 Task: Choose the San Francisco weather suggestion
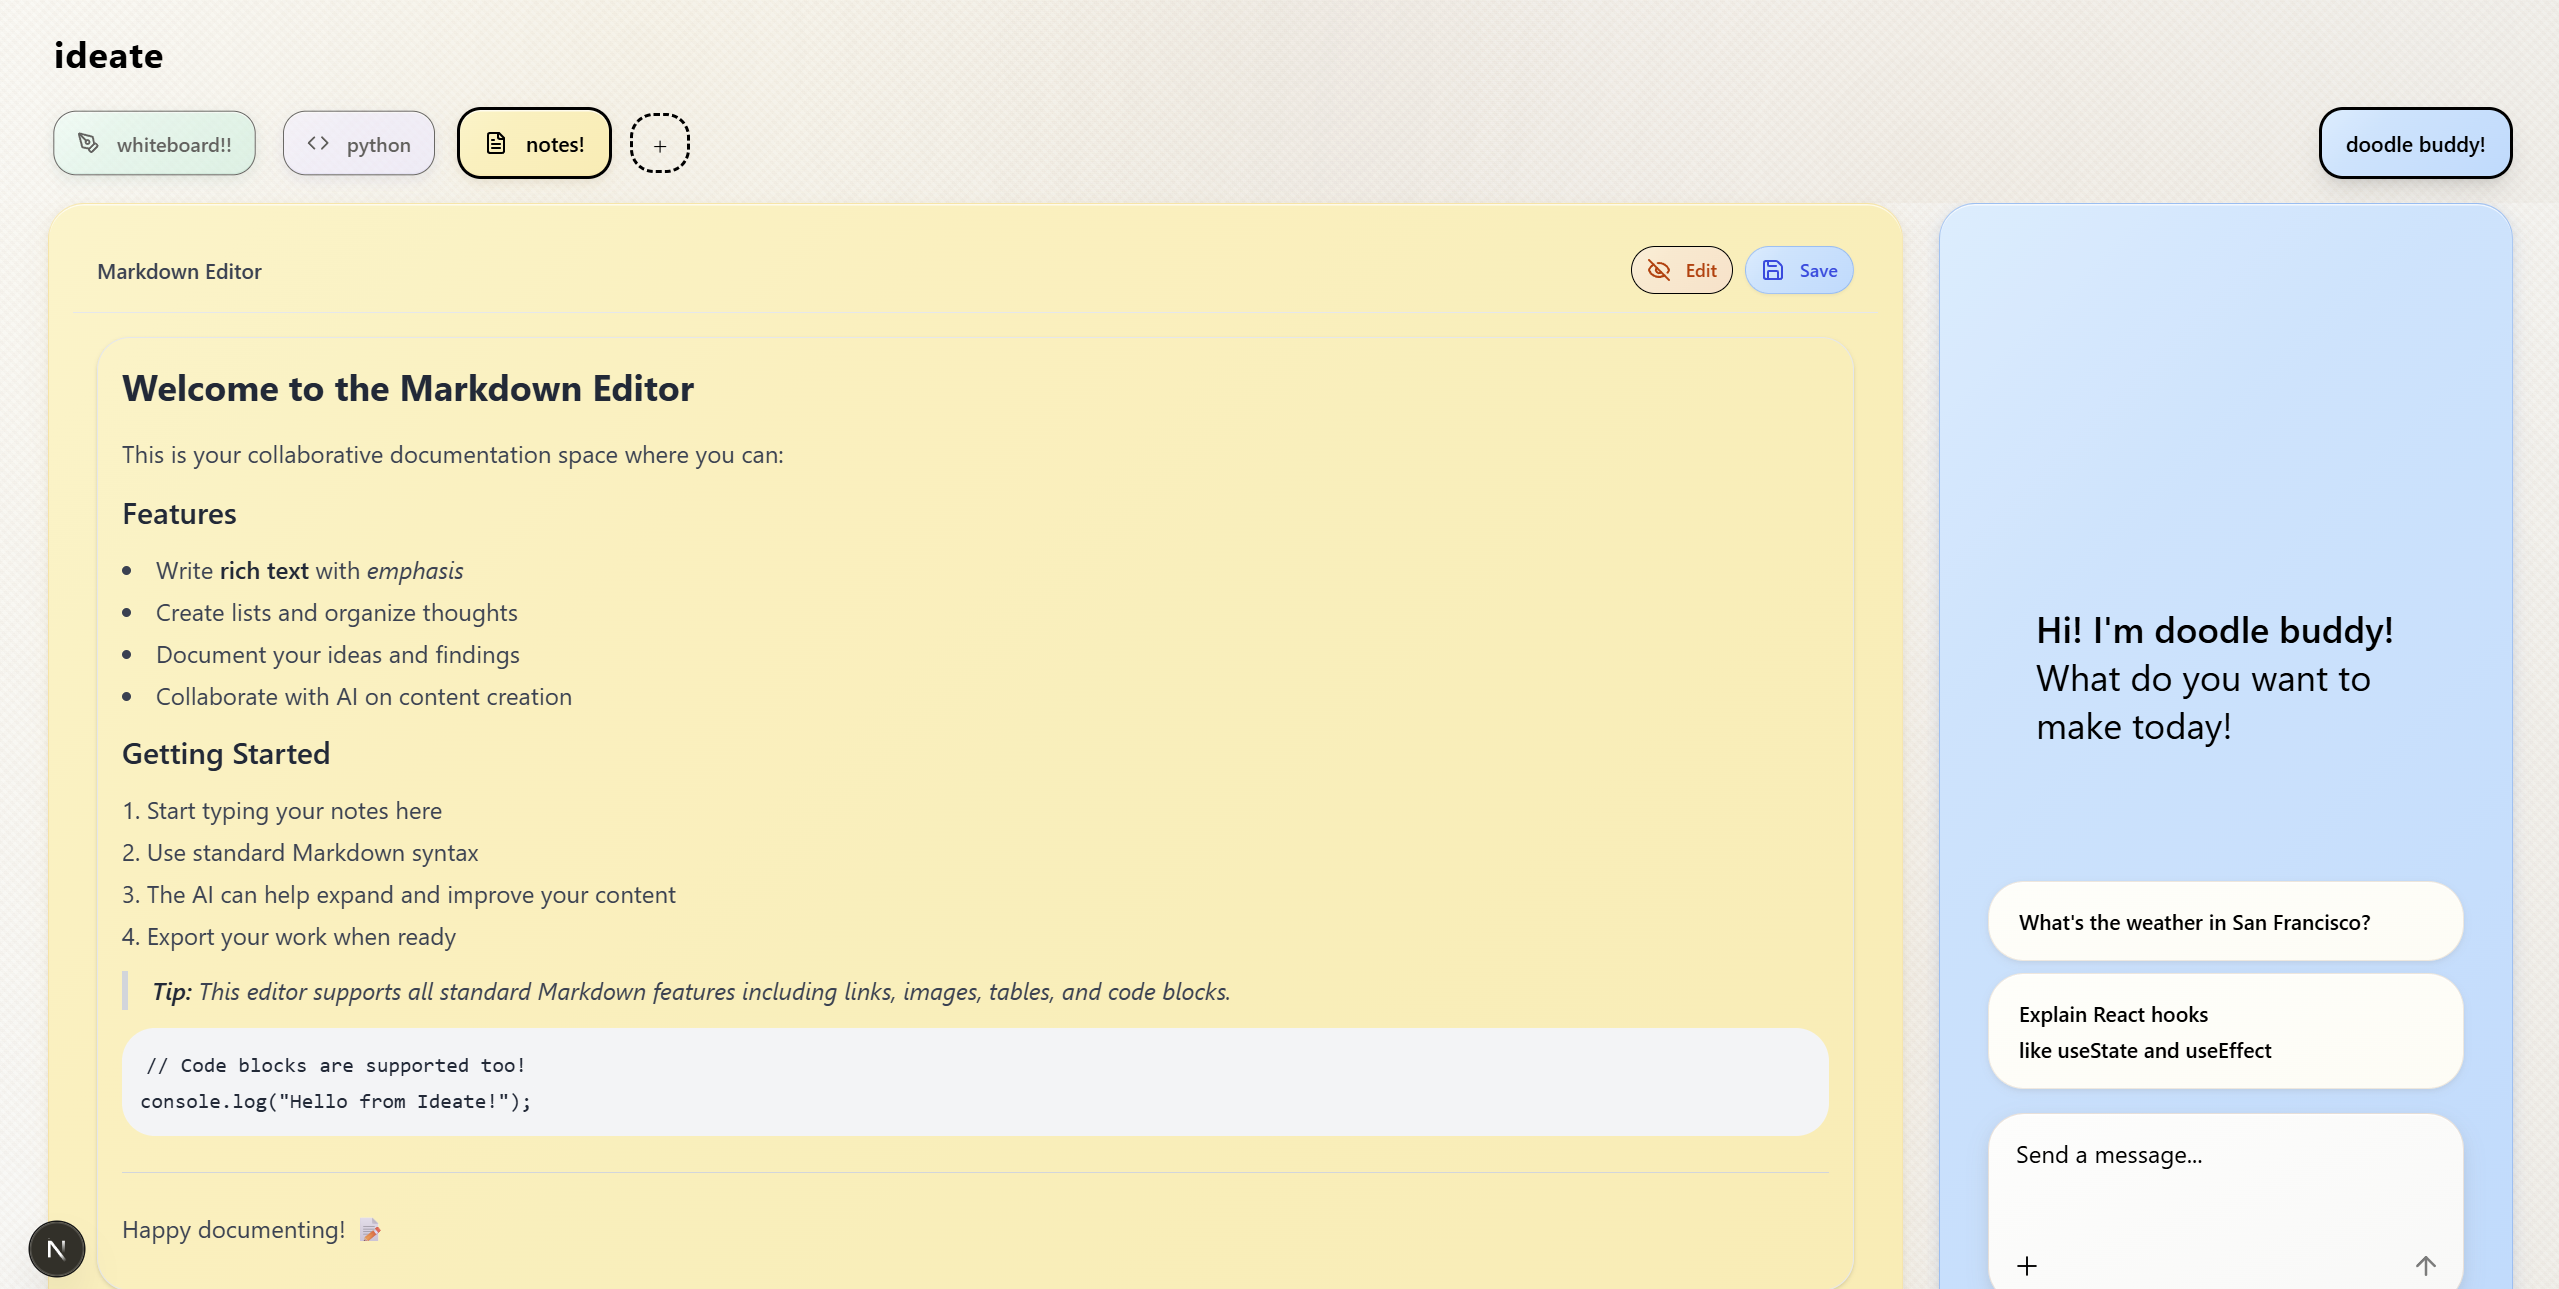coord(2224,922)
